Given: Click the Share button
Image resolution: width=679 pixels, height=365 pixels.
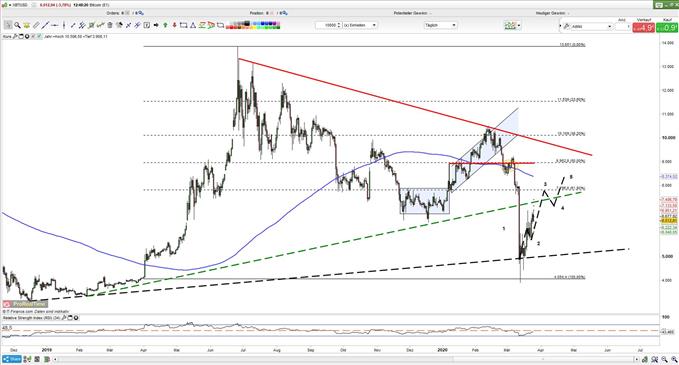Looking at the screenshot, I should coord(12,359).
